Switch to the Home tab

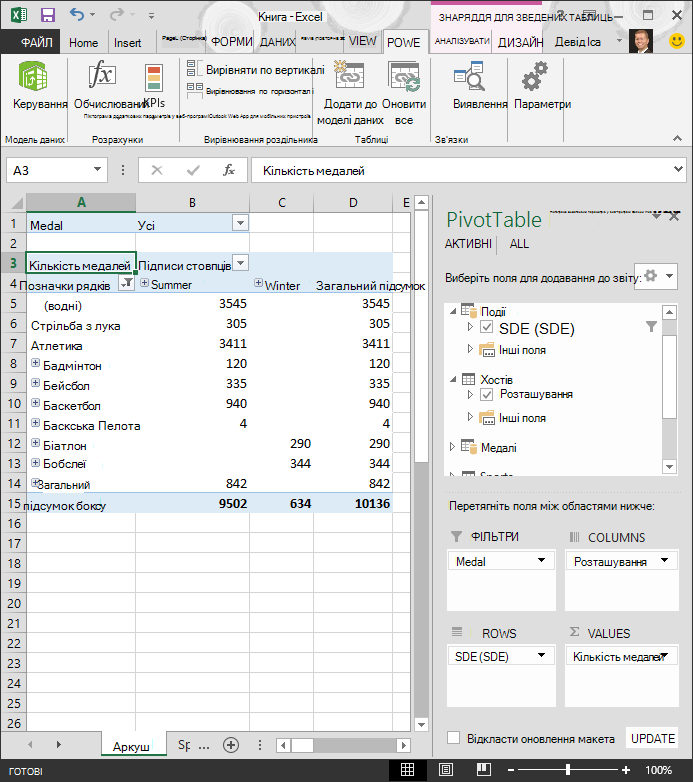84,43
